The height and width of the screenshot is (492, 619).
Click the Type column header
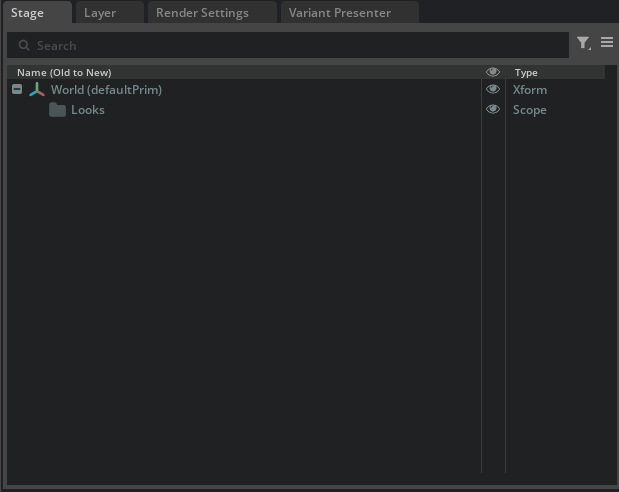pos(526,72)
